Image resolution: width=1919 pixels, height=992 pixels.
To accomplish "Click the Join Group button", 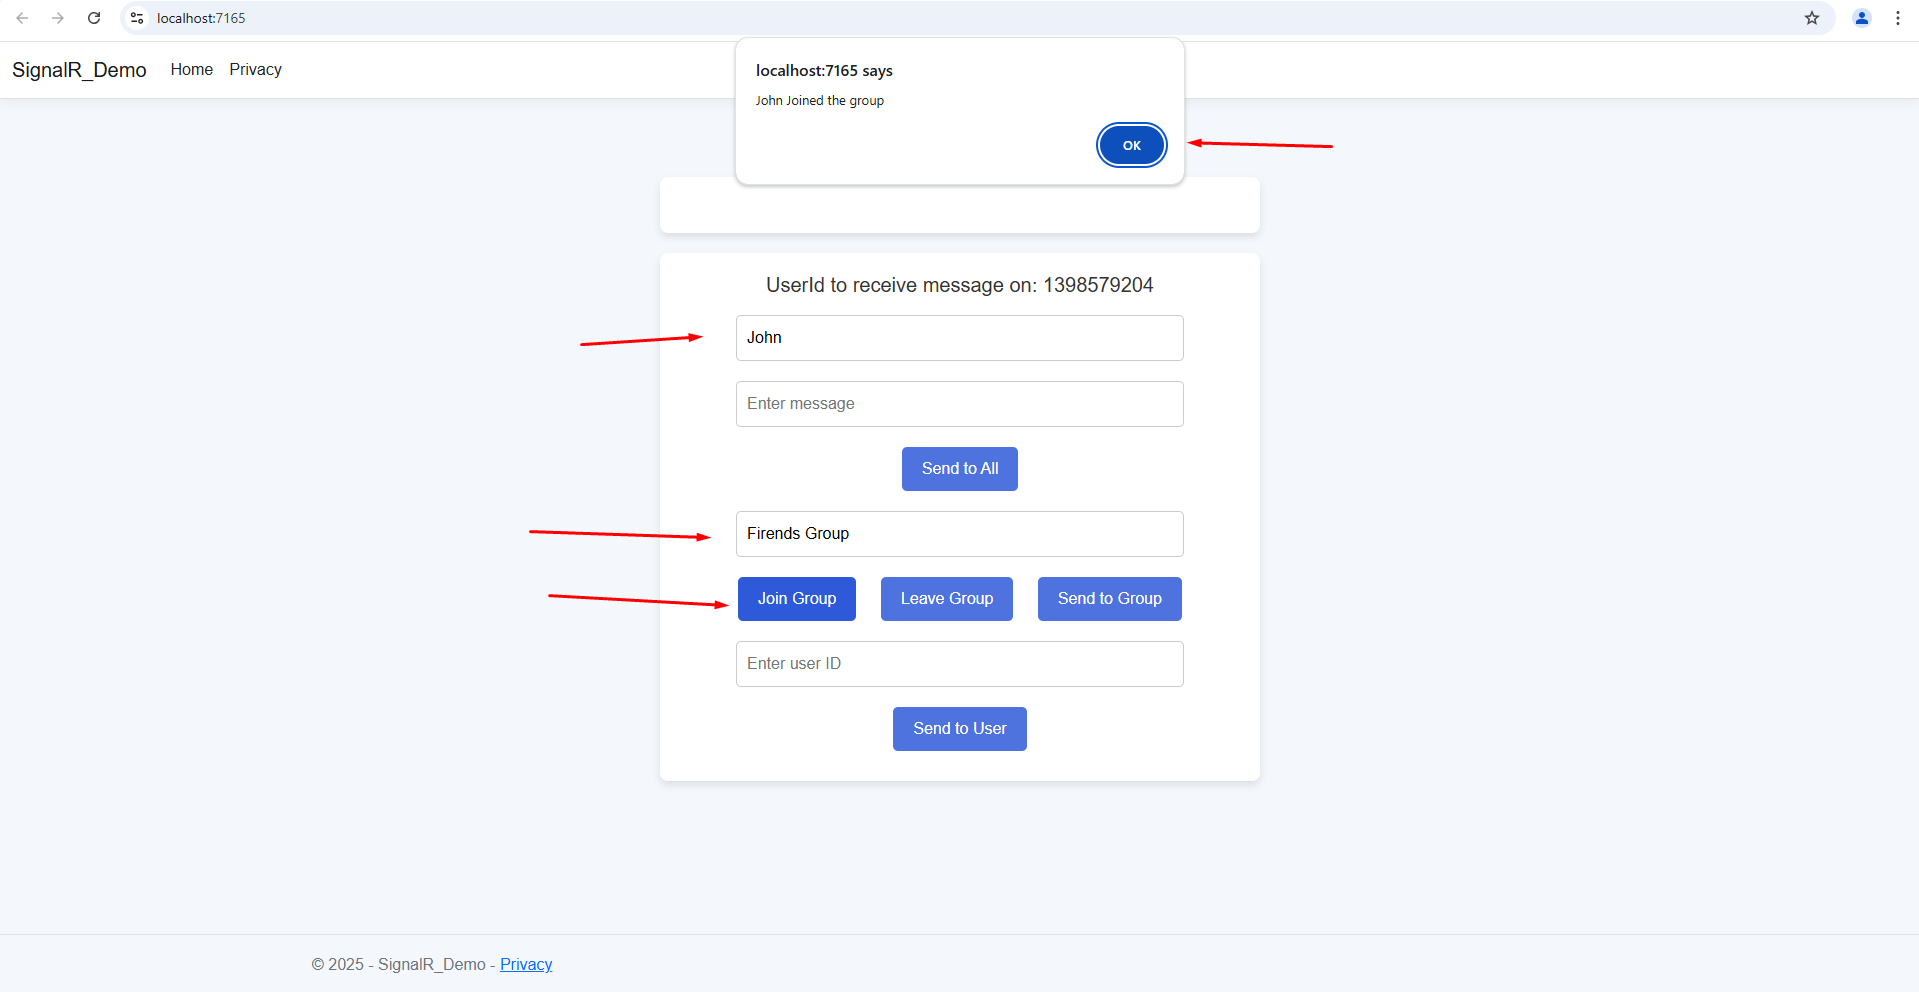I will pyautogui.click(x=796, y=598).
